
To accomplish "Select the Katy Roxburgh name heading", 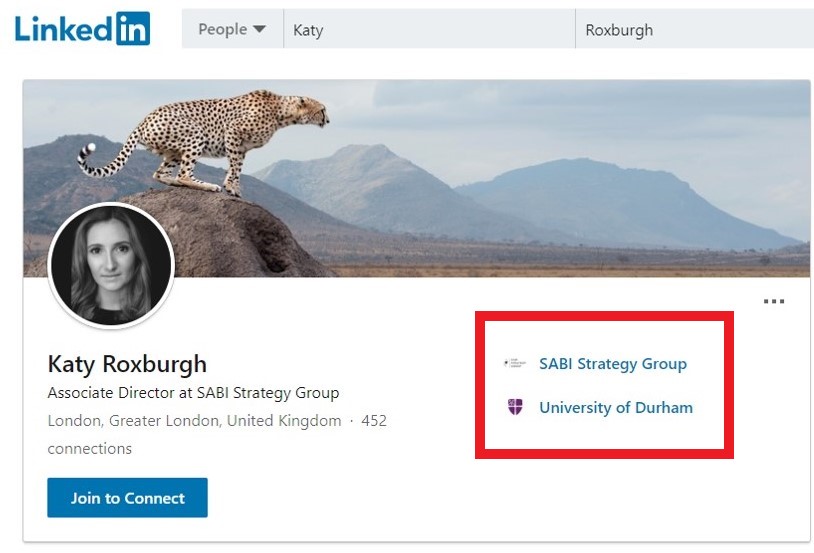I will (127, 363).
